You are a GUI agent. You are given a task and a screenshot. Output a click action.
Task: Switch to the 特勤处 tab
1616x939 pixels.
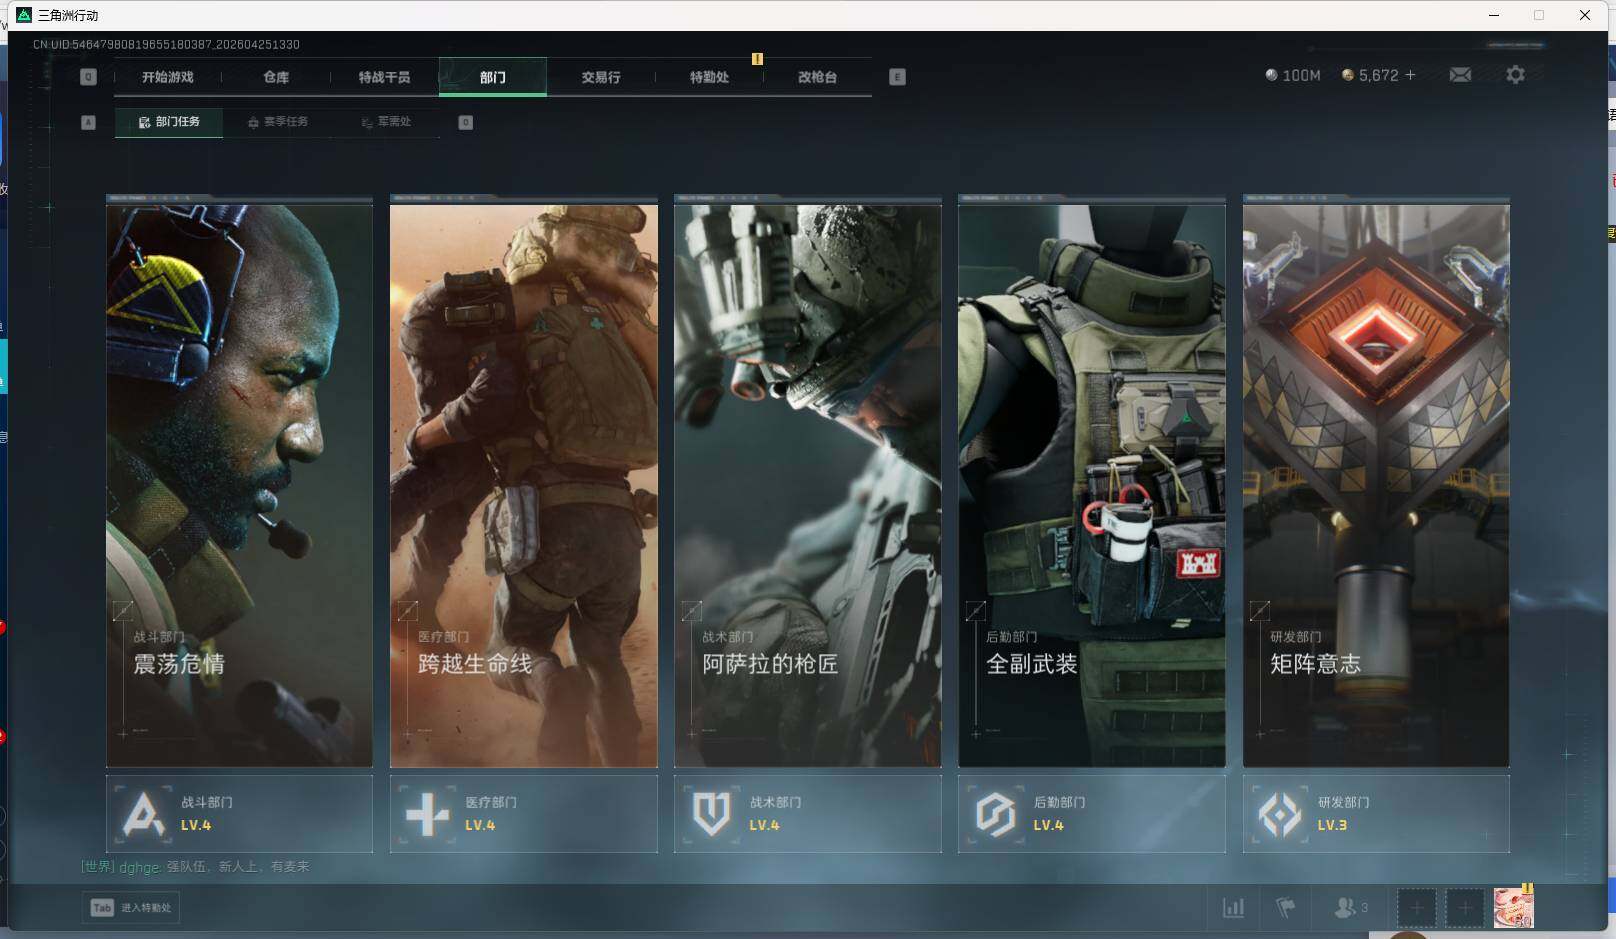click(x=709, y=77)
